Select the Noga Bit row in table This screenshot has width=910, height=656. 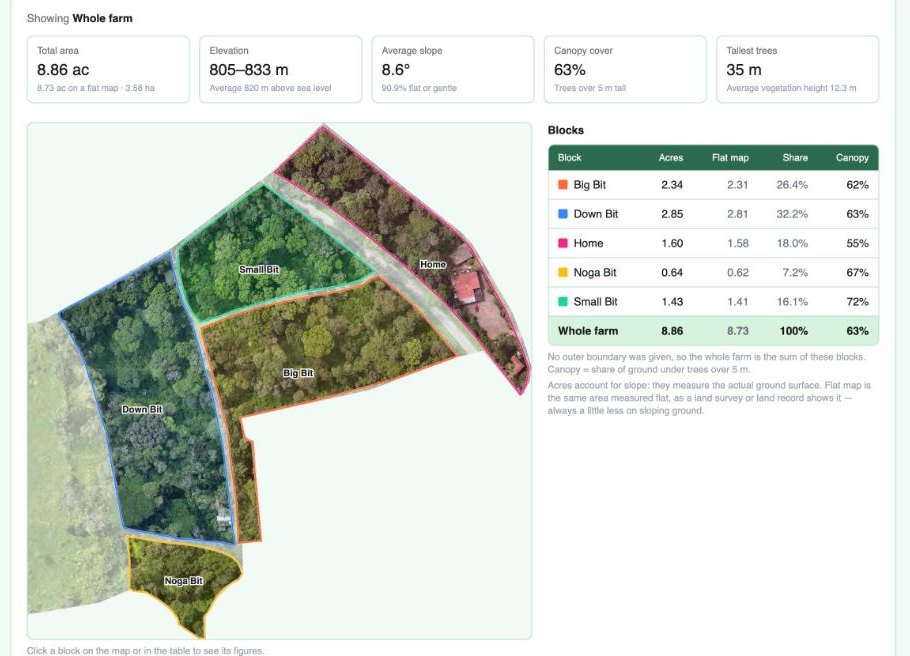coord(713,272)
